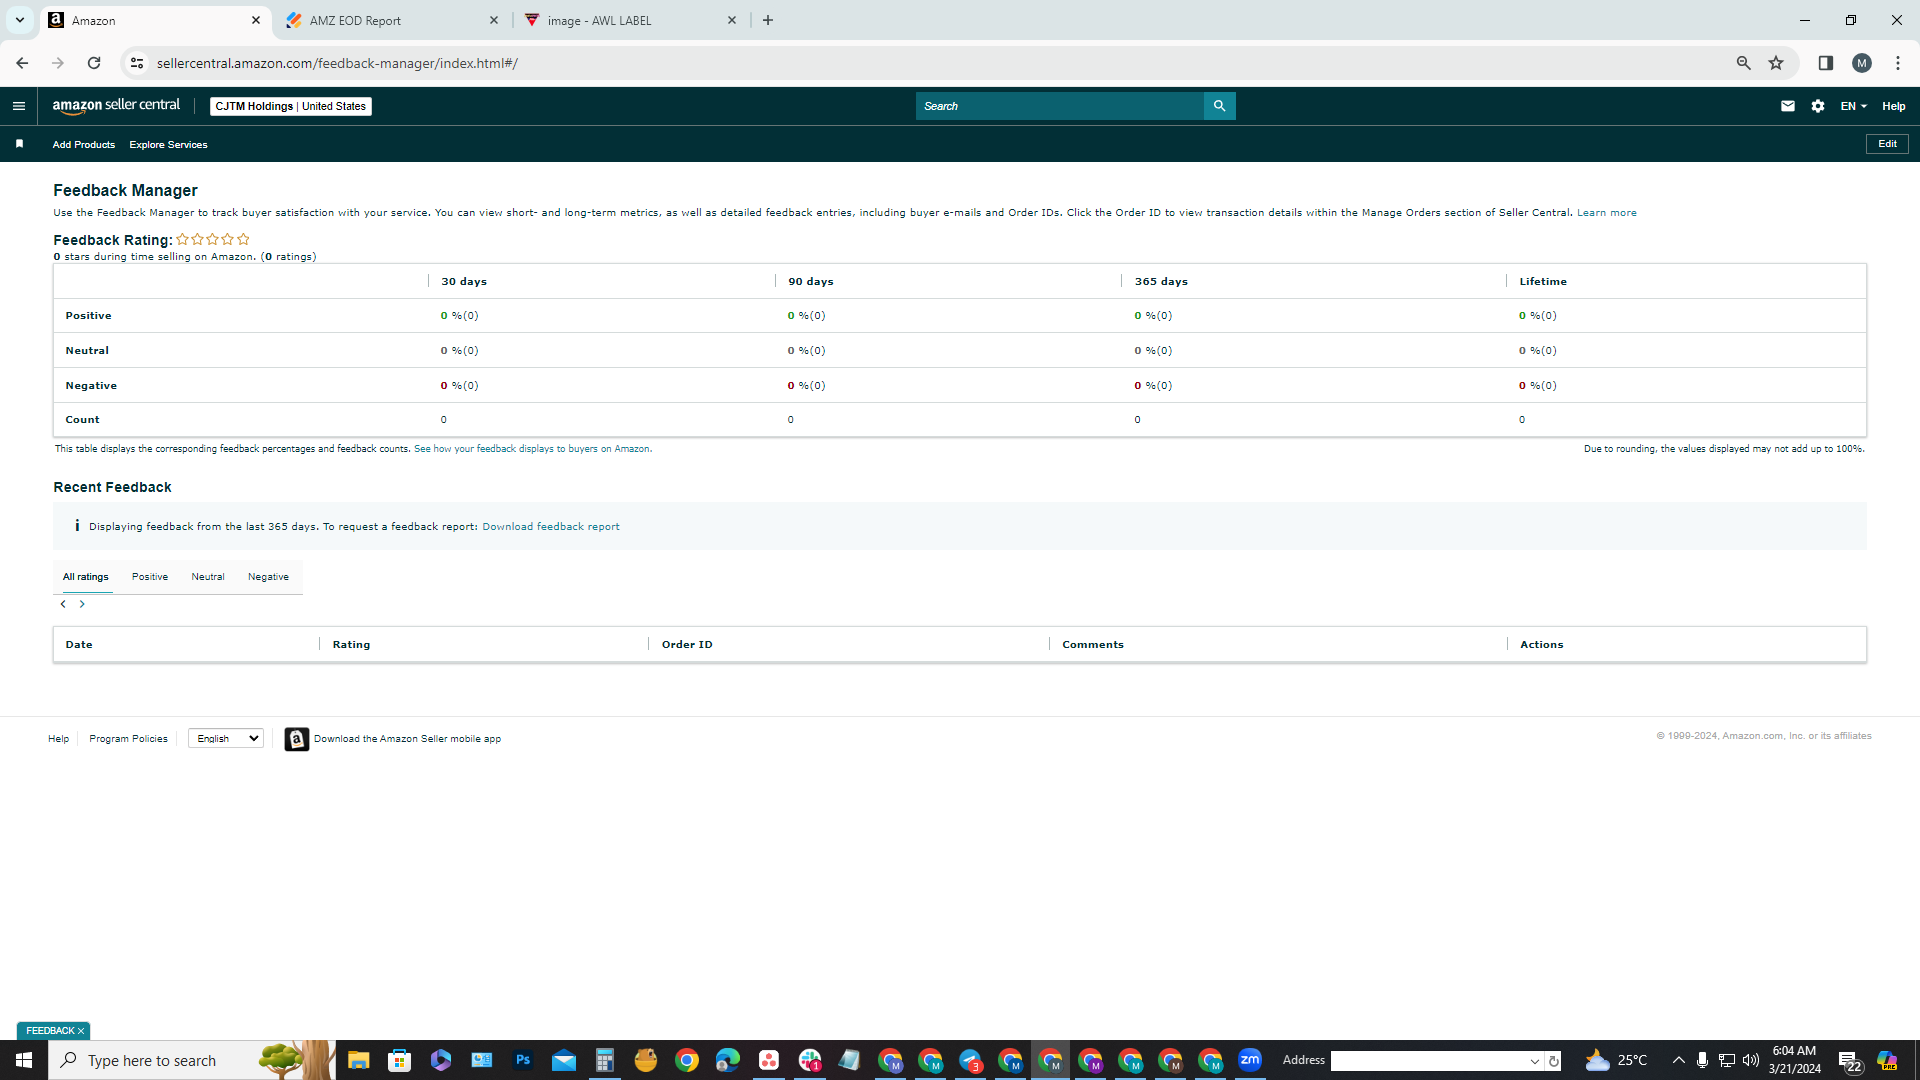This screenshot has width=1920, height=1080.
Task: Open the Chrome profile M avatar
Action: [x=1862, y=63]
